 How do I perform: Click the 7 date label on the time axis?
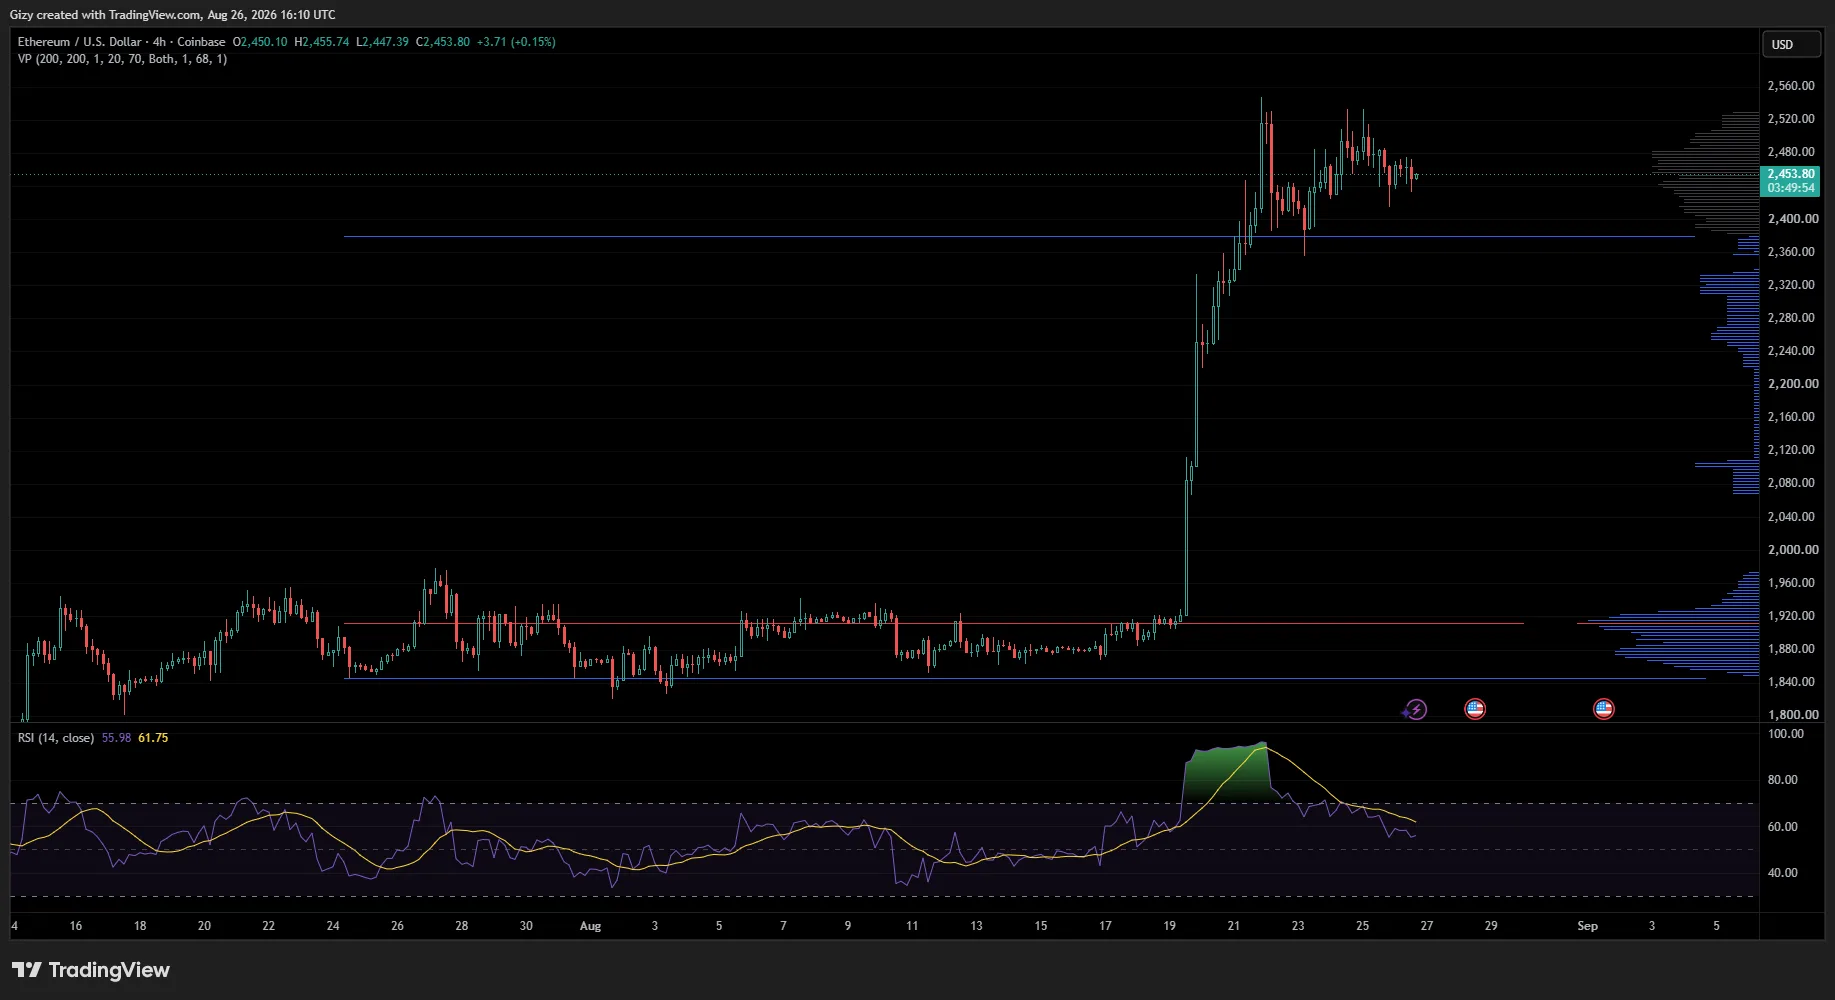pos(783,926)
